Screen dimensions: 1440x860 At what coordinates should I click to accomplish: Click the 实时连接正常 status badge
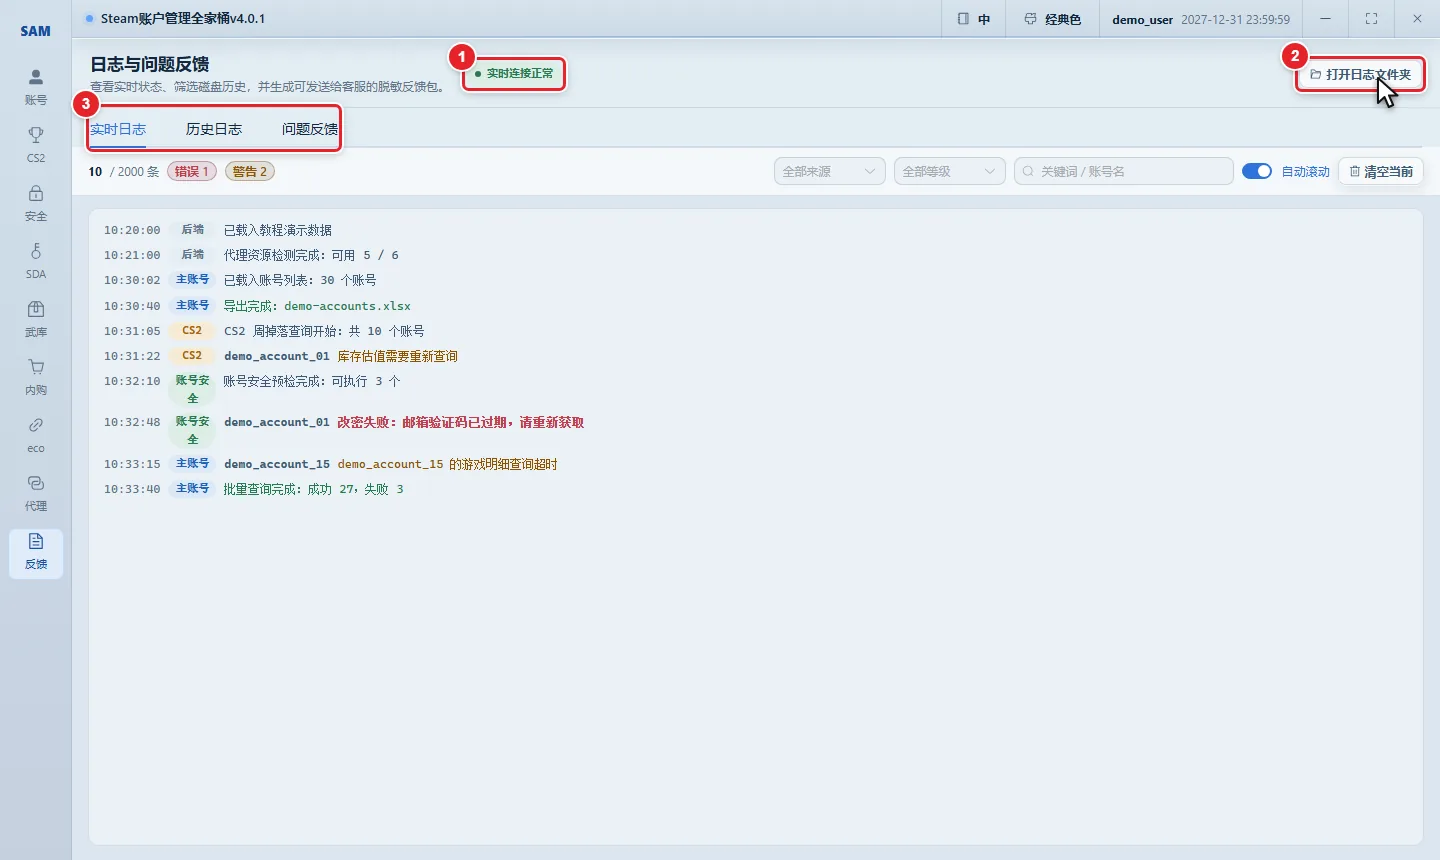pos(514,73)
